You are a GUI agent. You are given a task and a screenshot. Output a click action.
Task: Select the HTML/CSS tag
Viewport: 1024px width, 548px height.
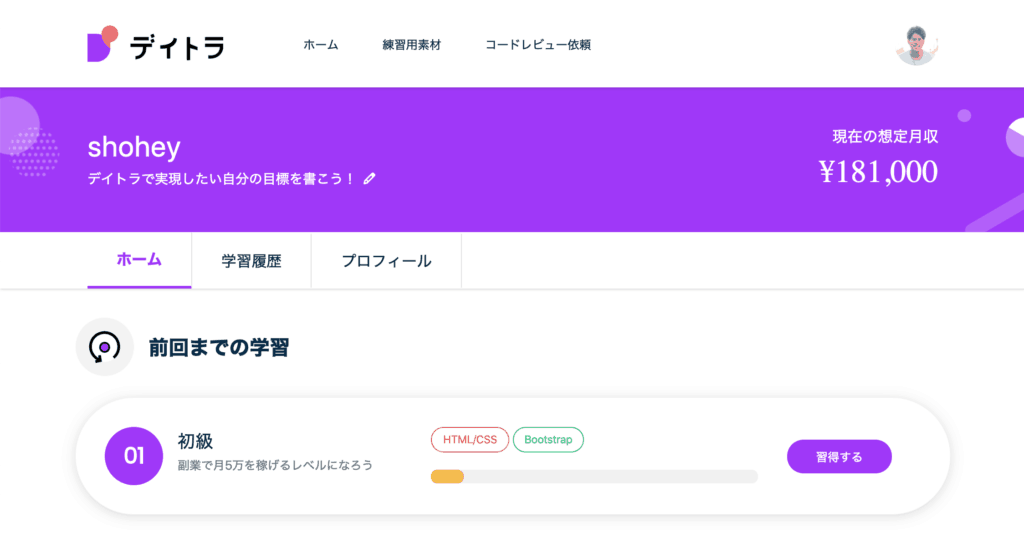[x=470, y=440]
